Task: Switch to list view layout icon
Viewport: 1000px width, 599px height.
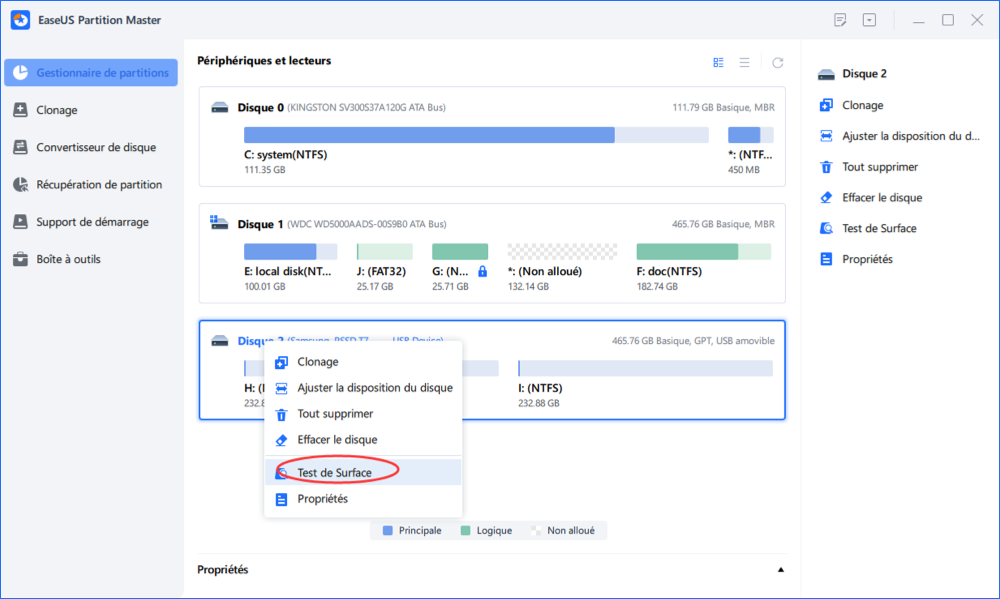Action: tap(744, 62)
